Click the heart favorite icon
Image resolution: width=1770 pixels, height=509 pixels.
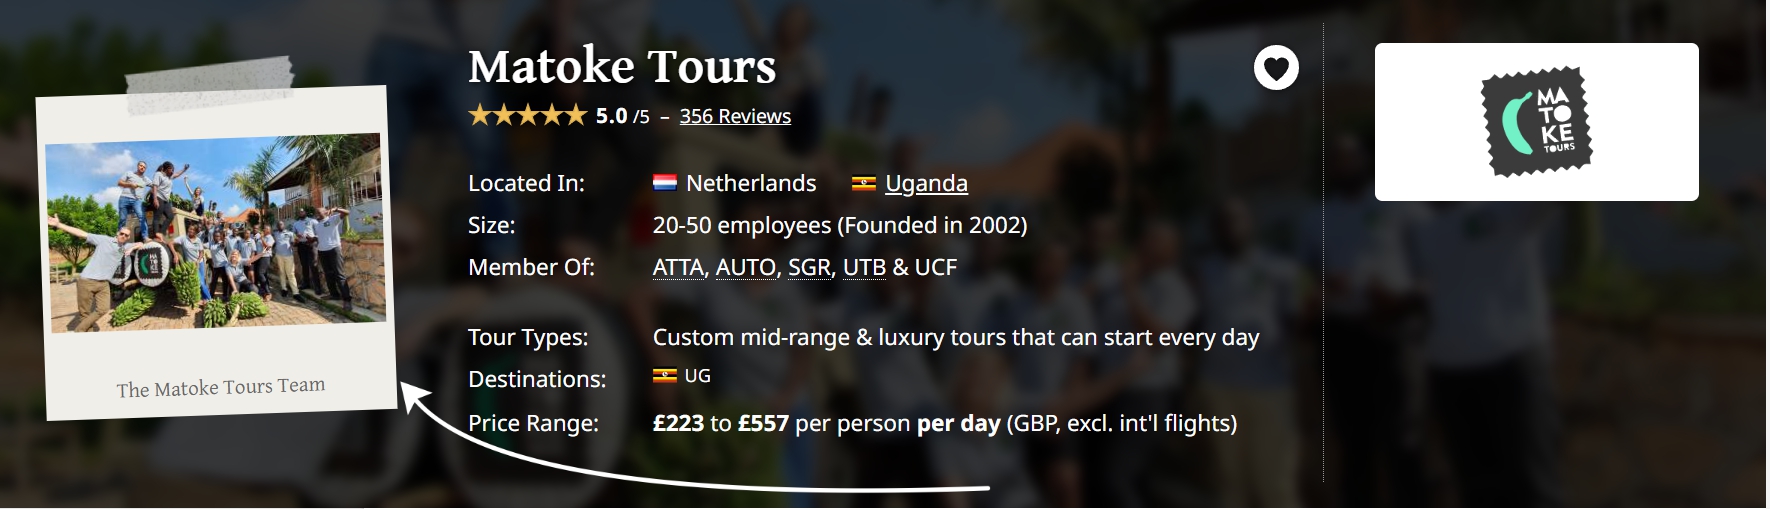coord(1276,68)
